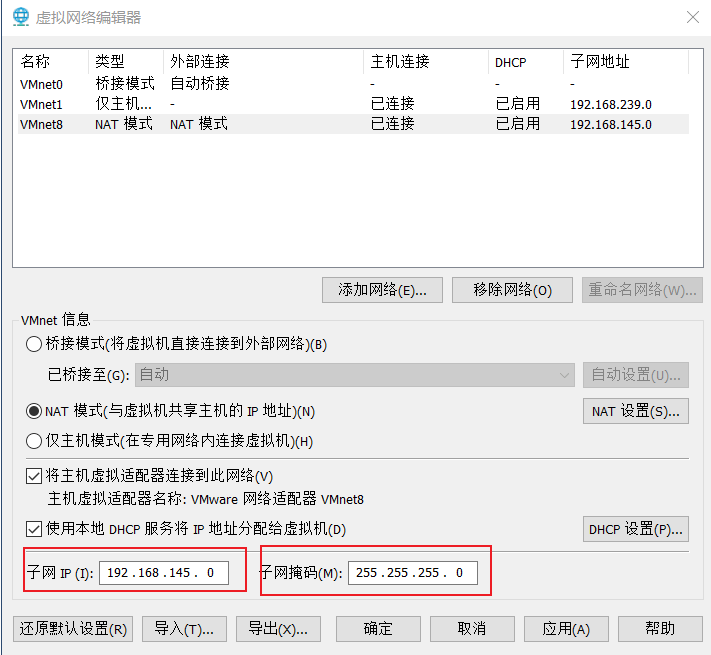Image resolution: width=711 pixels, height=655 pixels.
Task: Click the 添加网络 button
Action: (x=382, y=290)
